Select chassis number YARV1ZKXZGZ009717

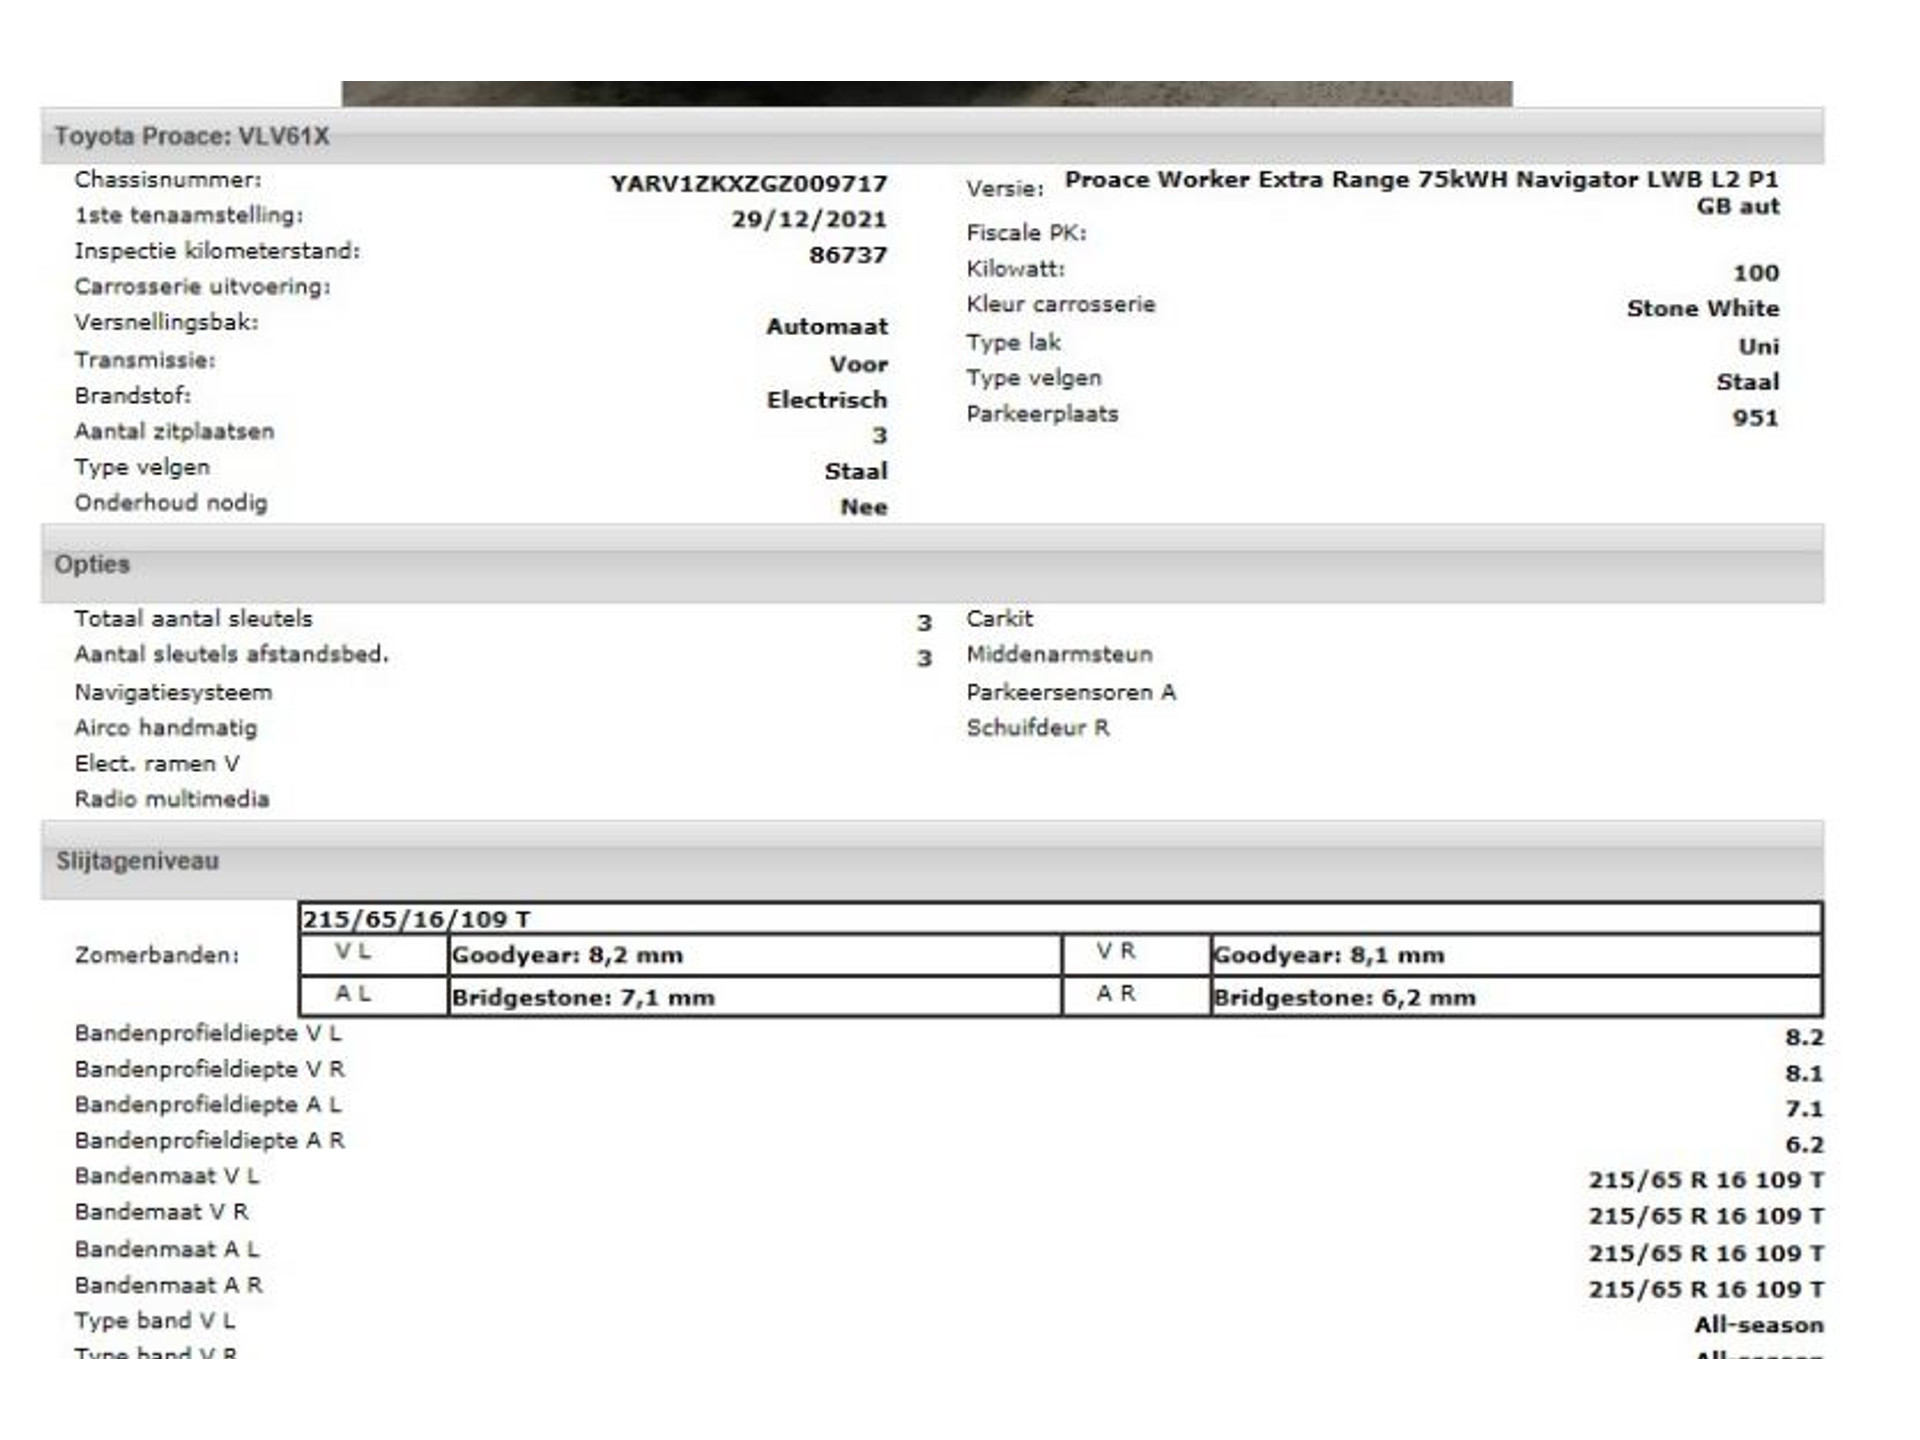748,184
